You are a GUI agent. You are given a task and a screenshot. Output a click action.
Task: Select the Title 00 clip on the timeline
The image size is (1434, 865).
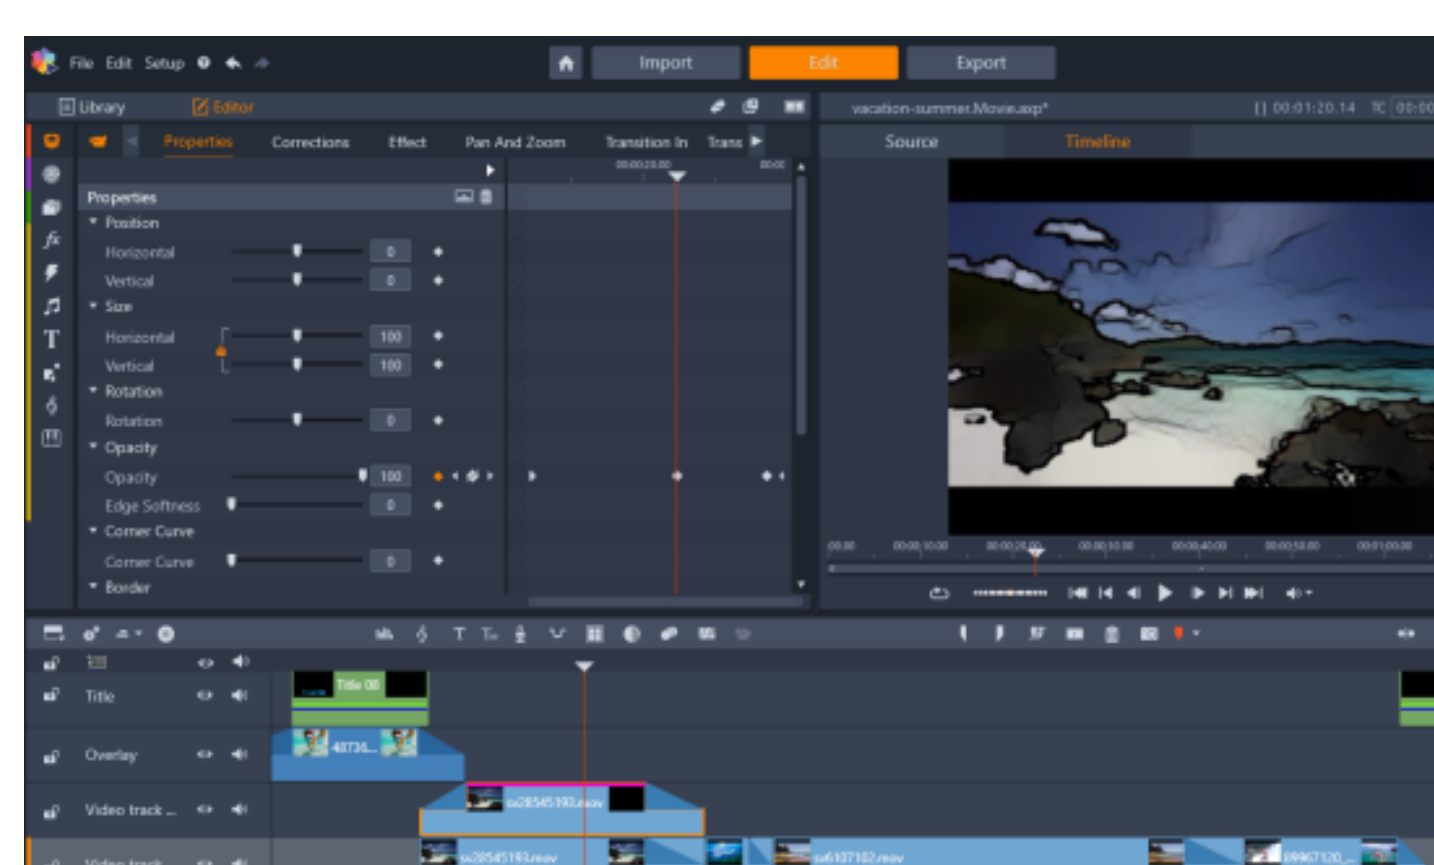point(360,697)
